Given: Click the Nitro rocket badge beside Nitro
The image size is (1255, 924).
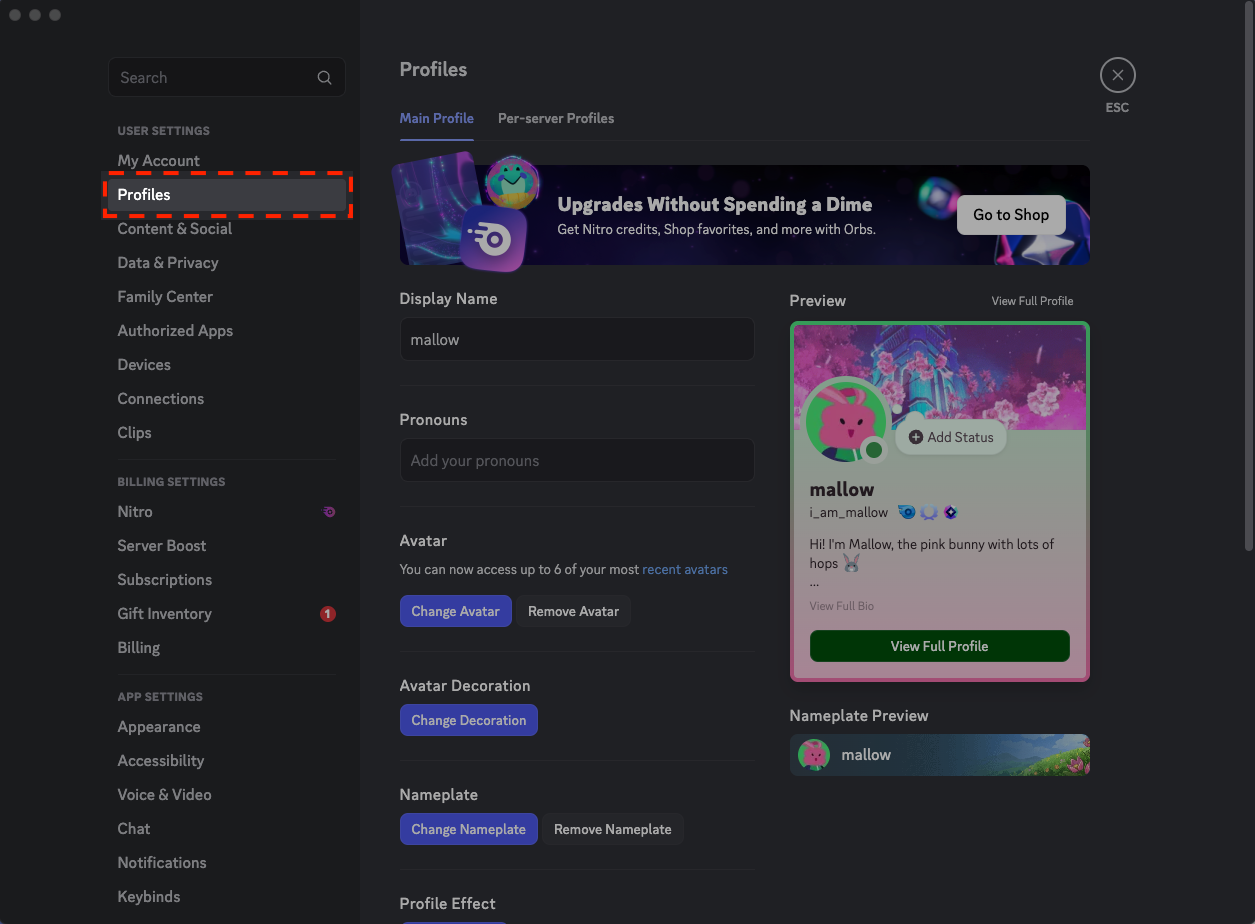Looking at the screenshot, I should (329, 512).
